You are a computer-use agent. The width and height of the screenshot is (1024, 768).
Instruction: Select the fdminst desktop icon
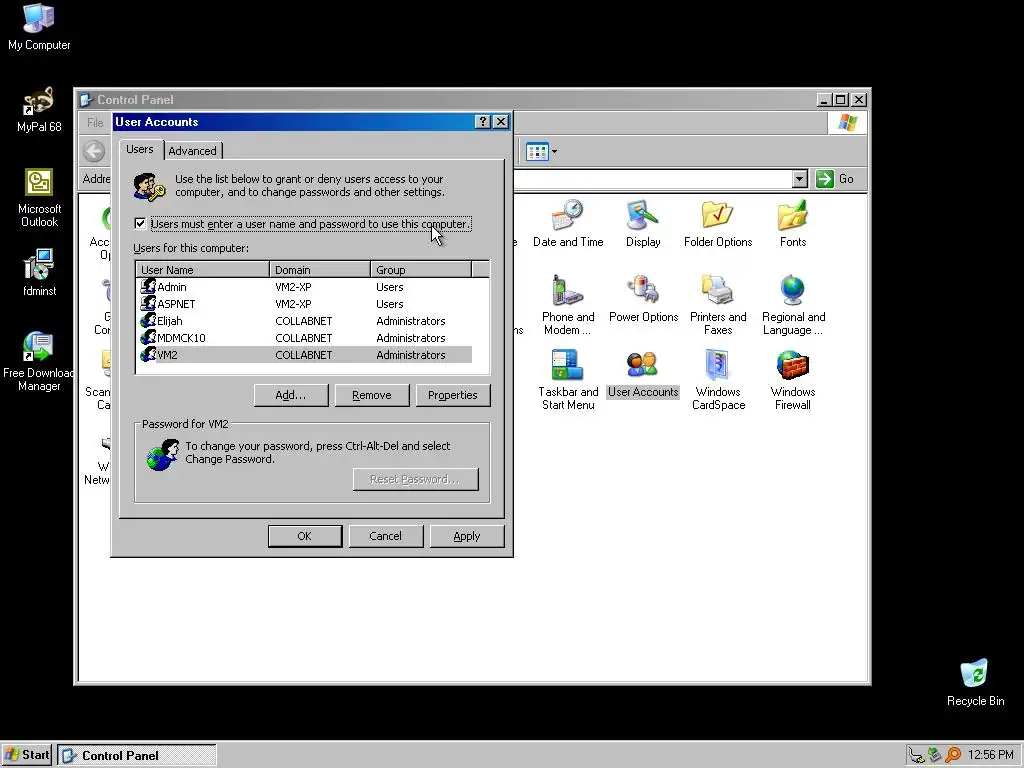39,272
